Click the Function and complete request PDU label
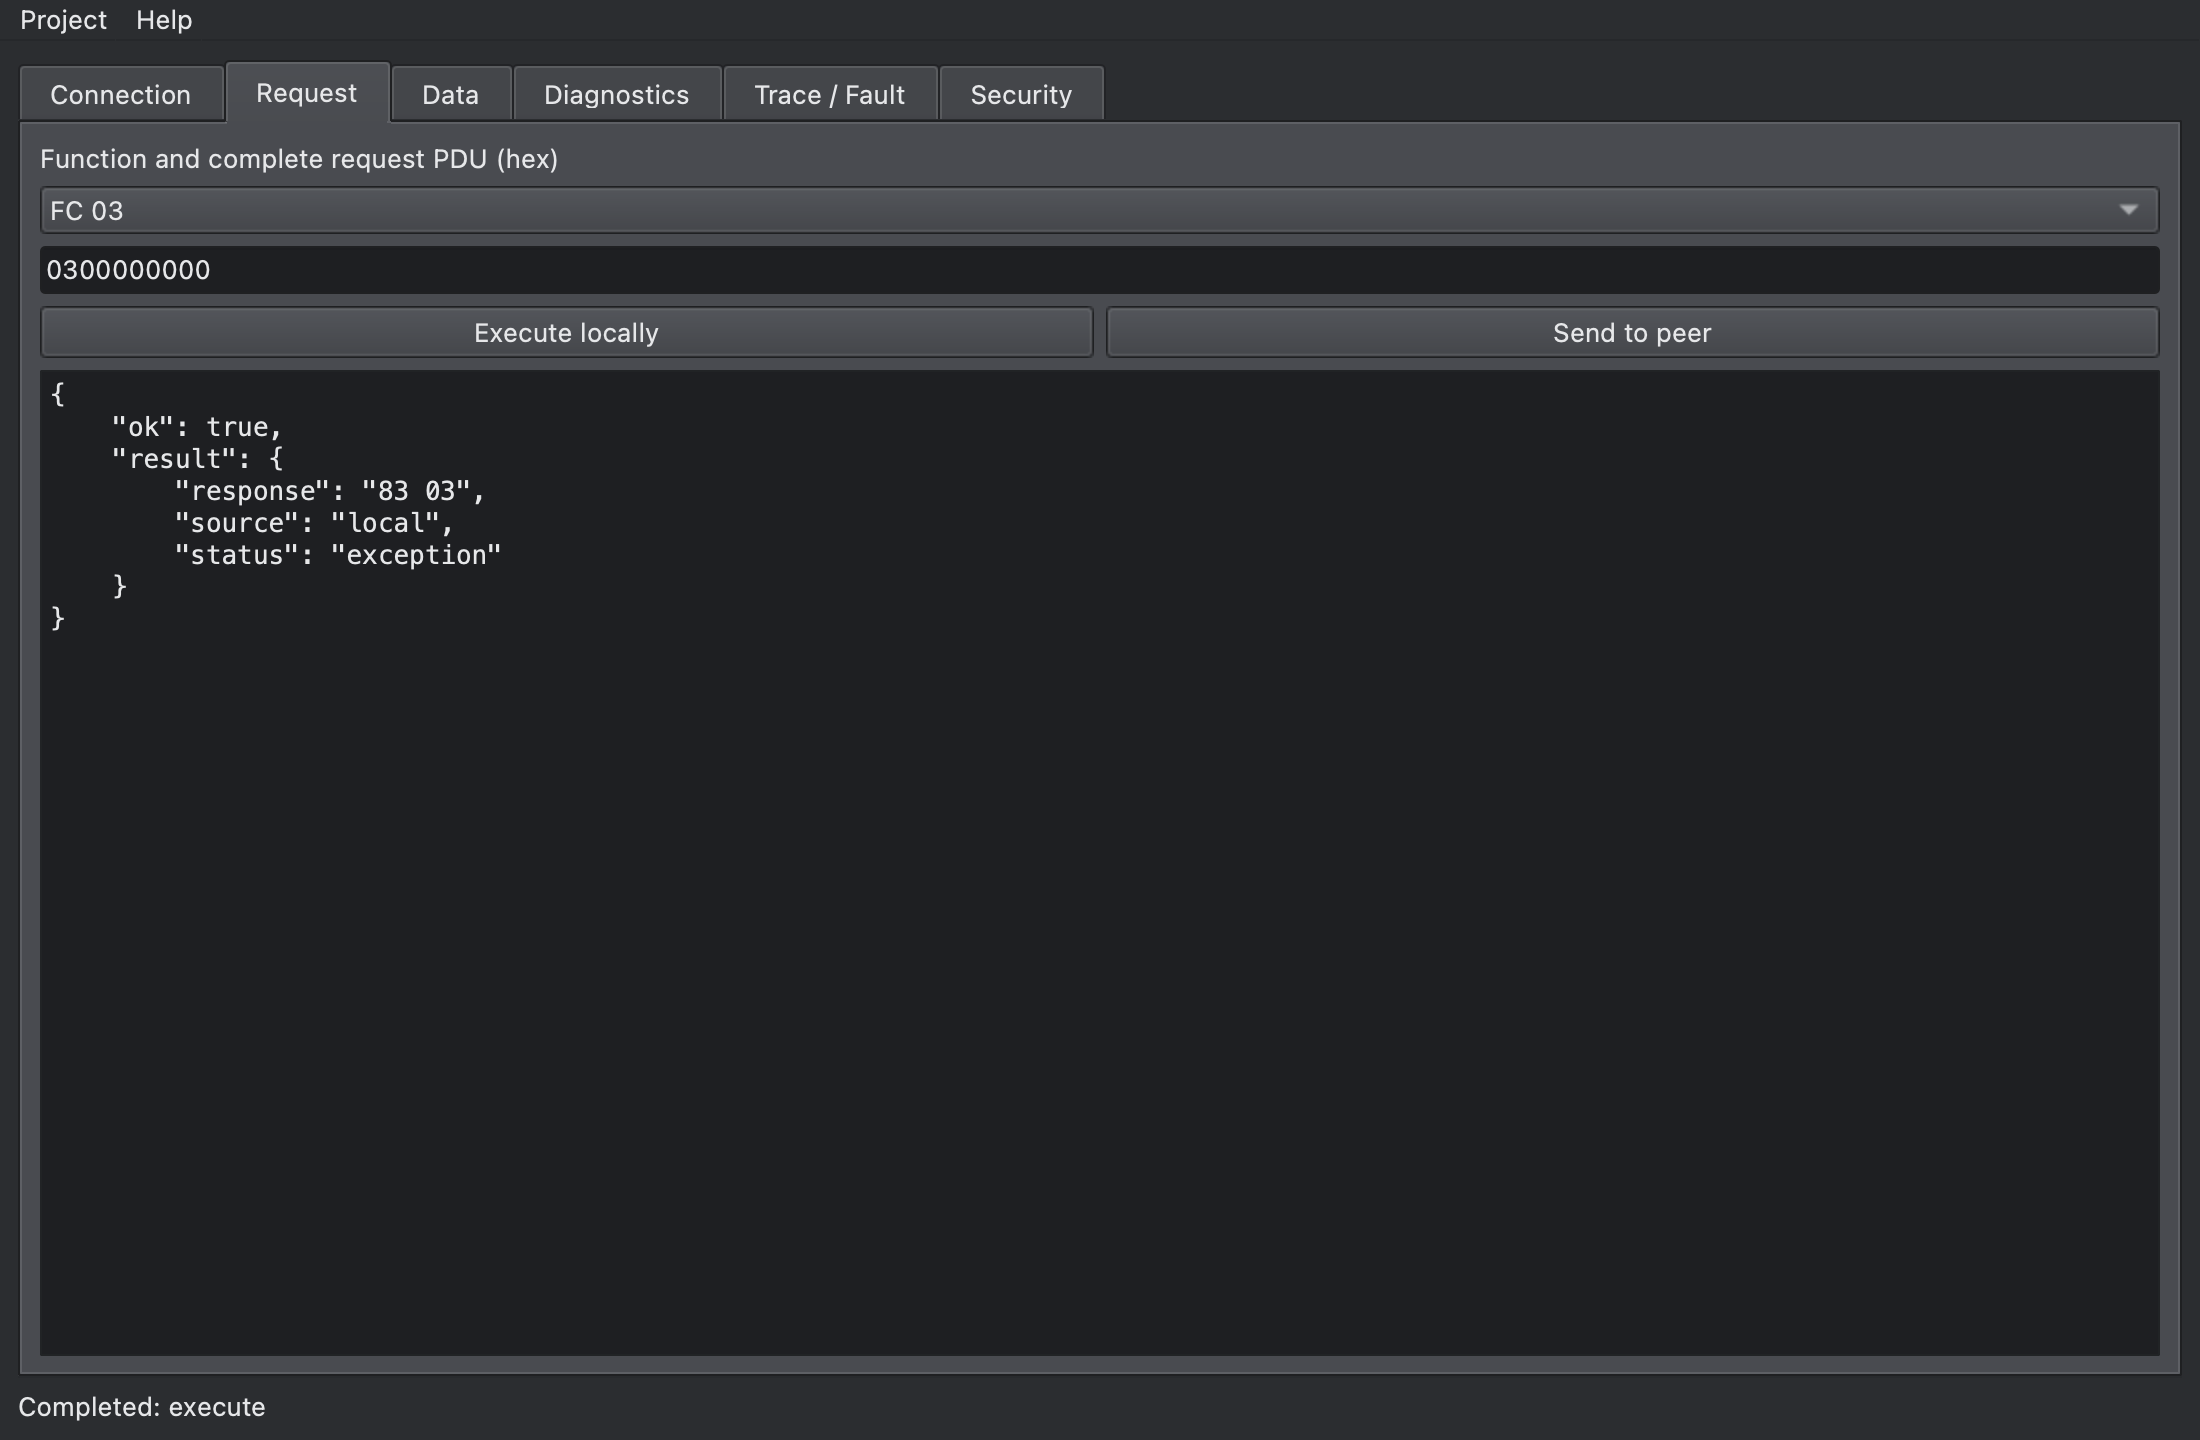 pyautogui.click(x=299, y=159)
